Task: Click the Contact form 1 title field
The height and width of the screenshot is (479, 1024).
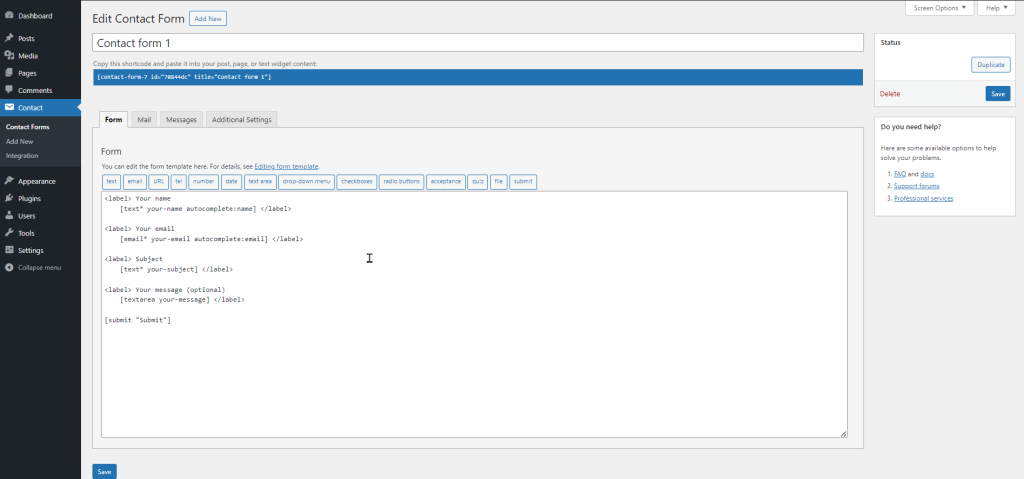Action: (477, 43)
